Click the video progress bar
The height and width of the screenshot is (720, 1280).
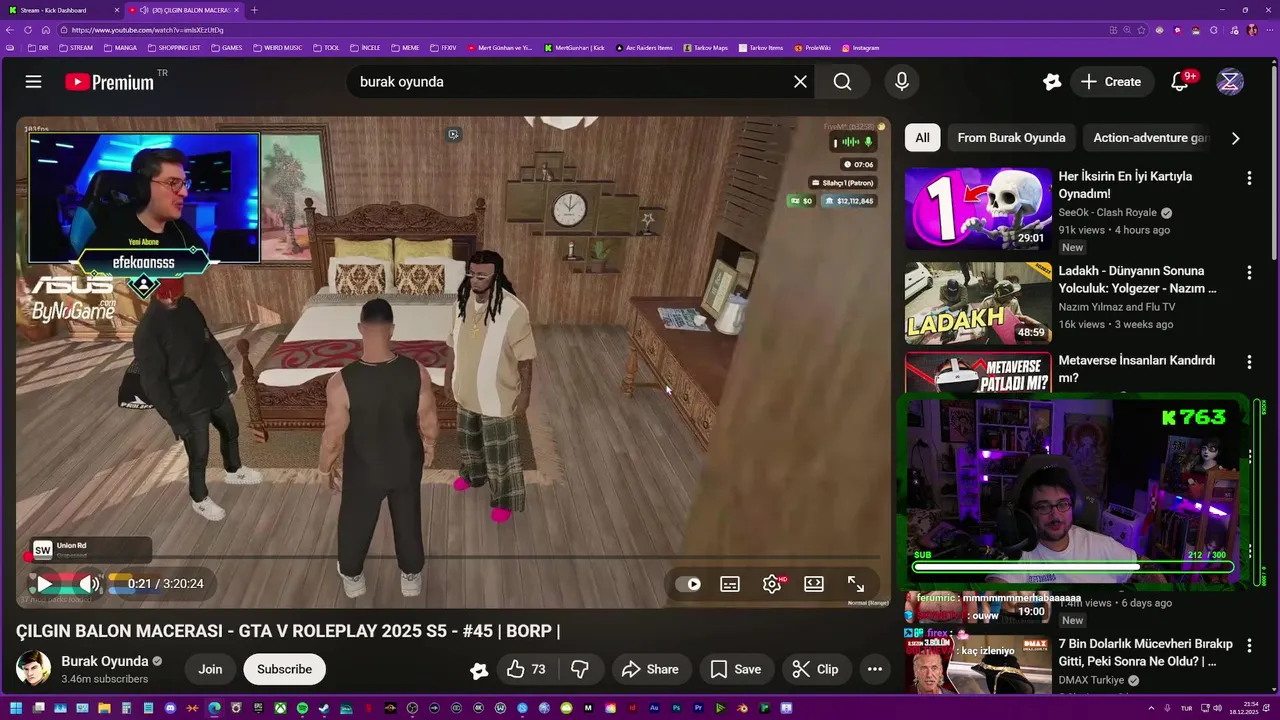[x=452, y=557]
